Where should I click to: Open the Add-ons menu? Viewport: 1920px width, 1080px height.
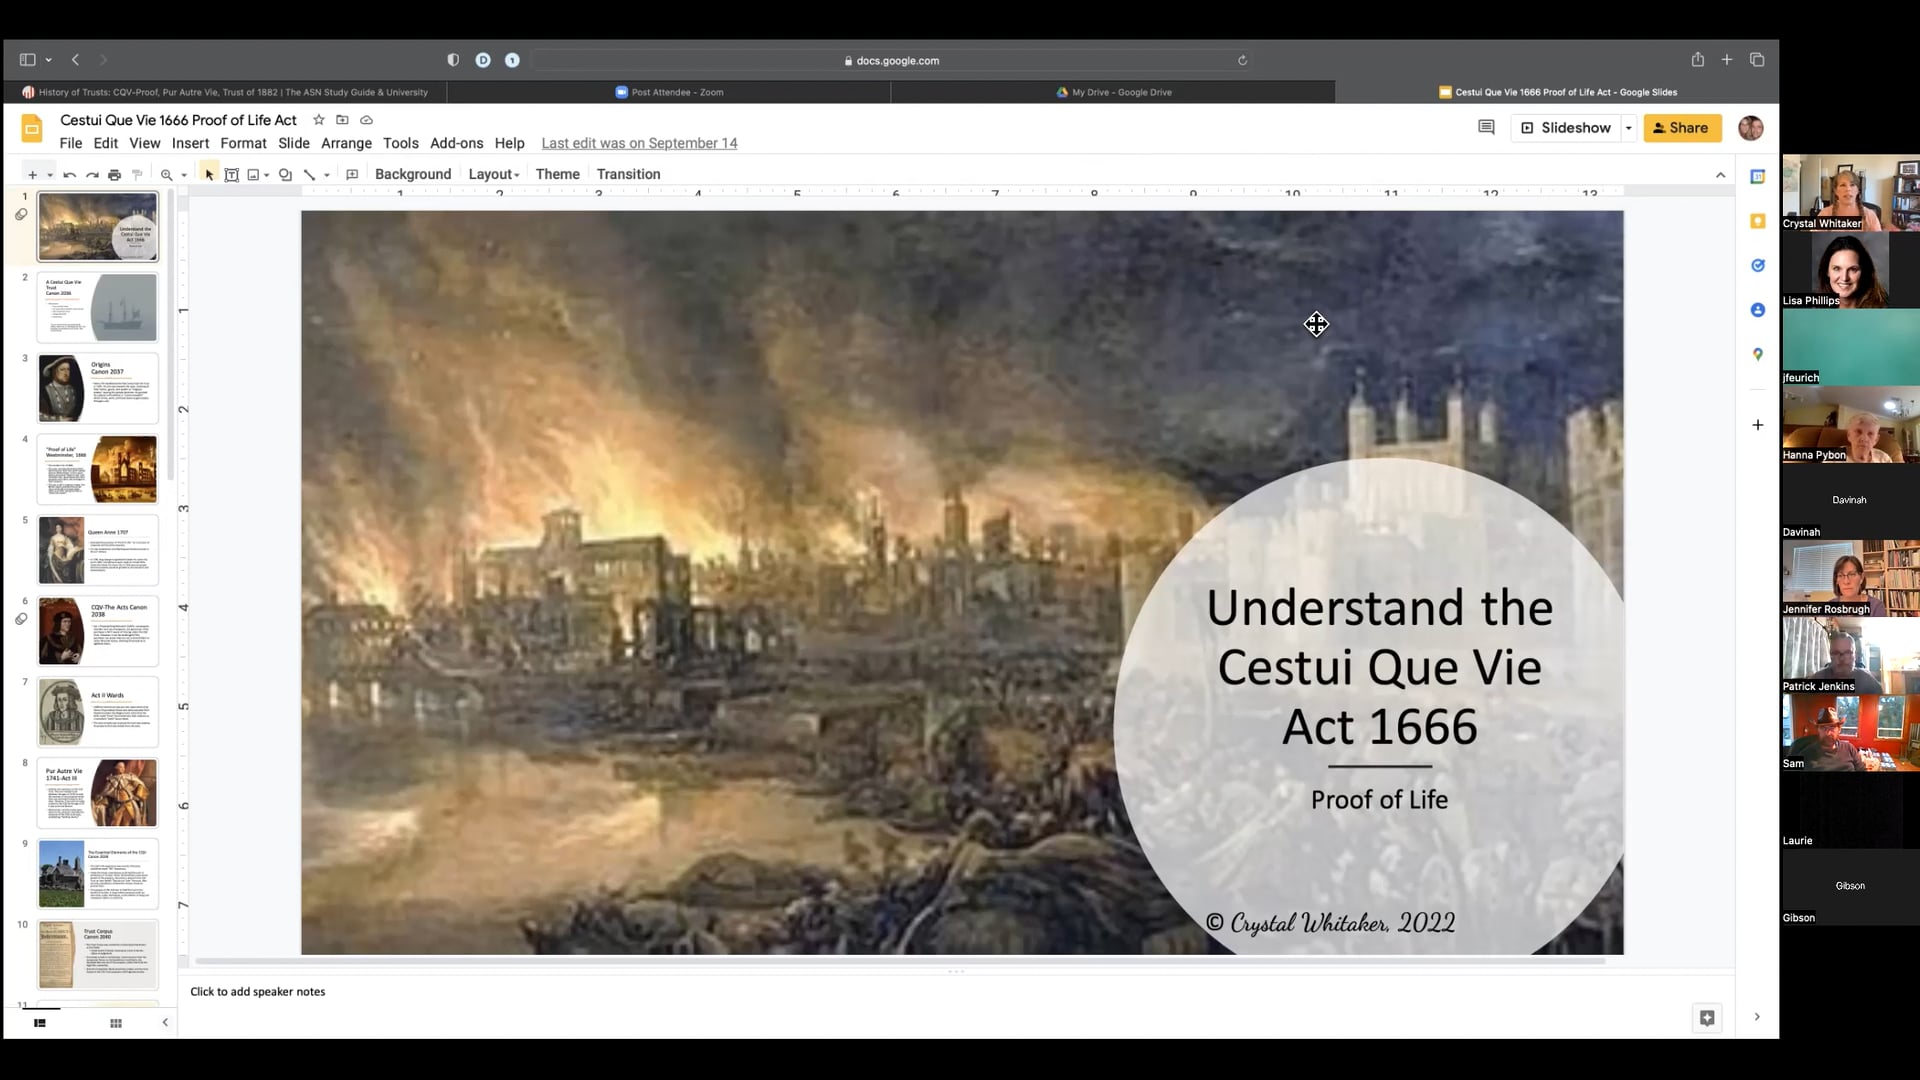(x=457, y=144)
